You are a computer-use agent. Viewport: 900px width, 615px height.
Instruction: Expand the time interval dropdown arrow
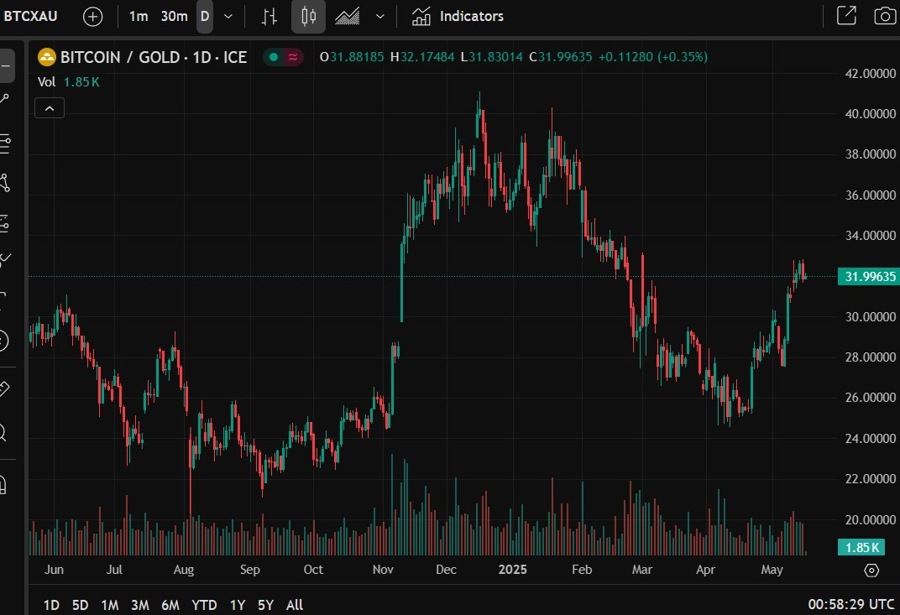(228, 16)
